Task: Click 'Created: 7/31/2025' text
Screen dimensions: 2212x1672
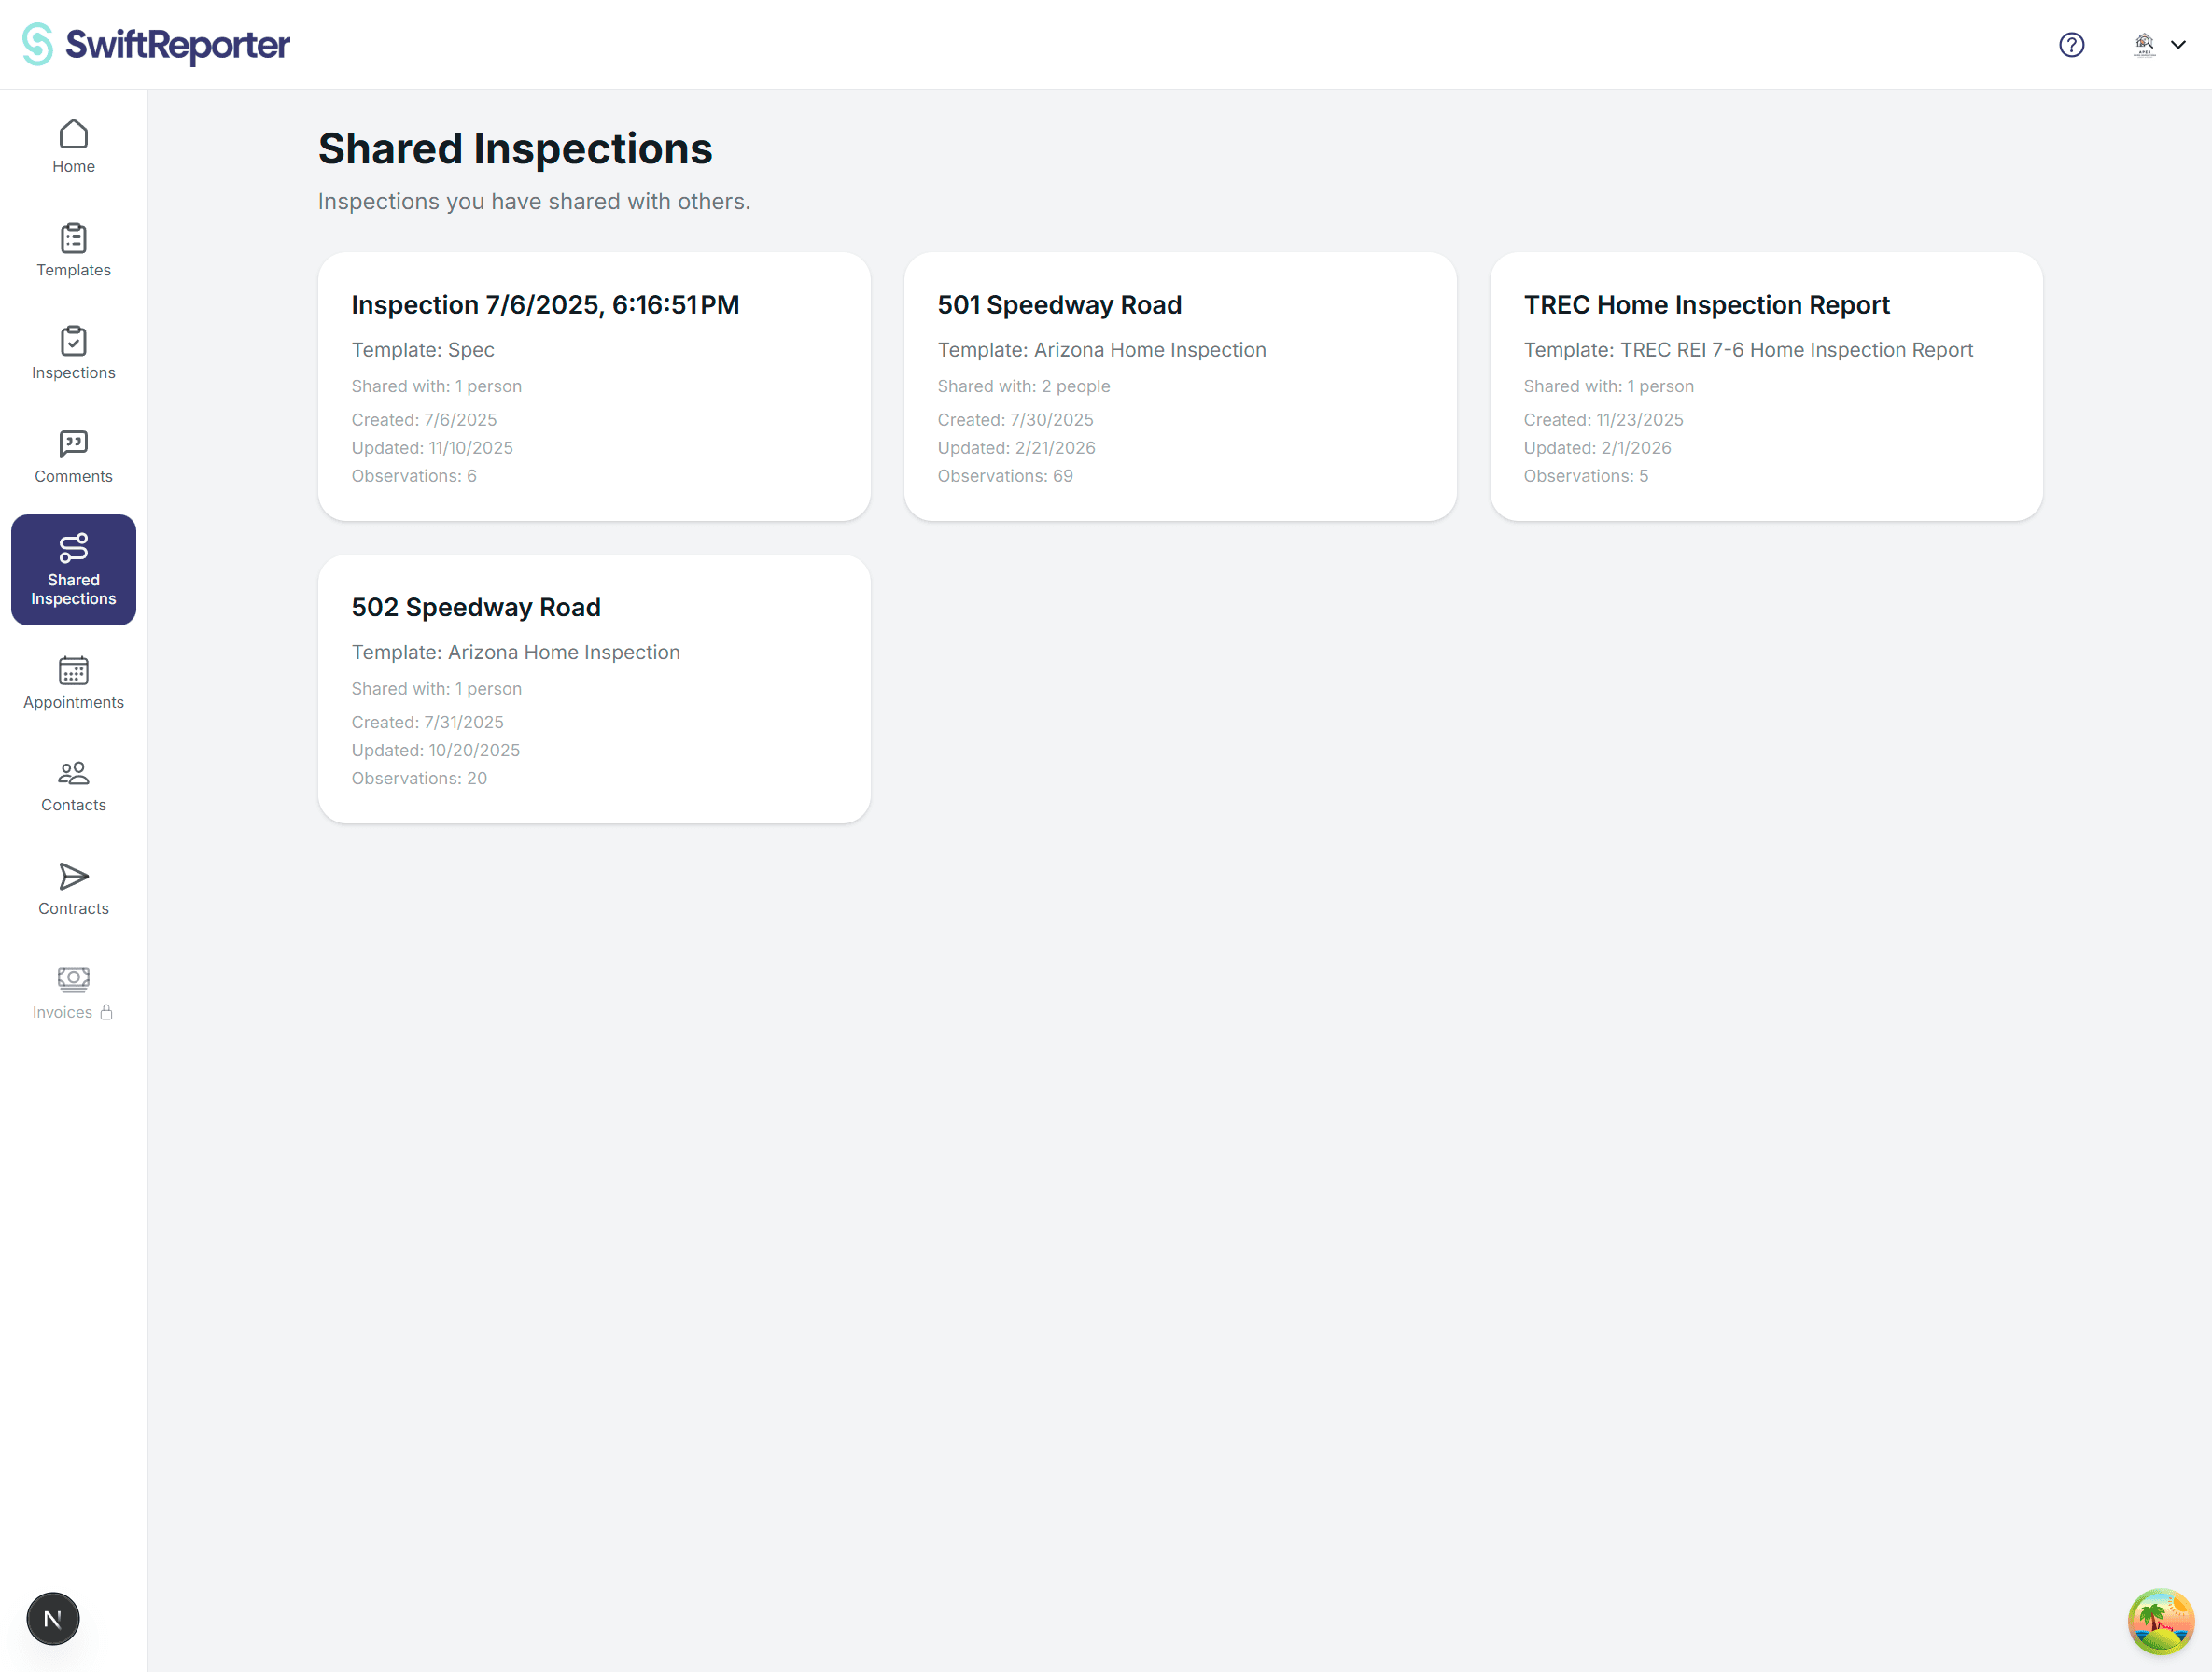Action: point(427,722)
